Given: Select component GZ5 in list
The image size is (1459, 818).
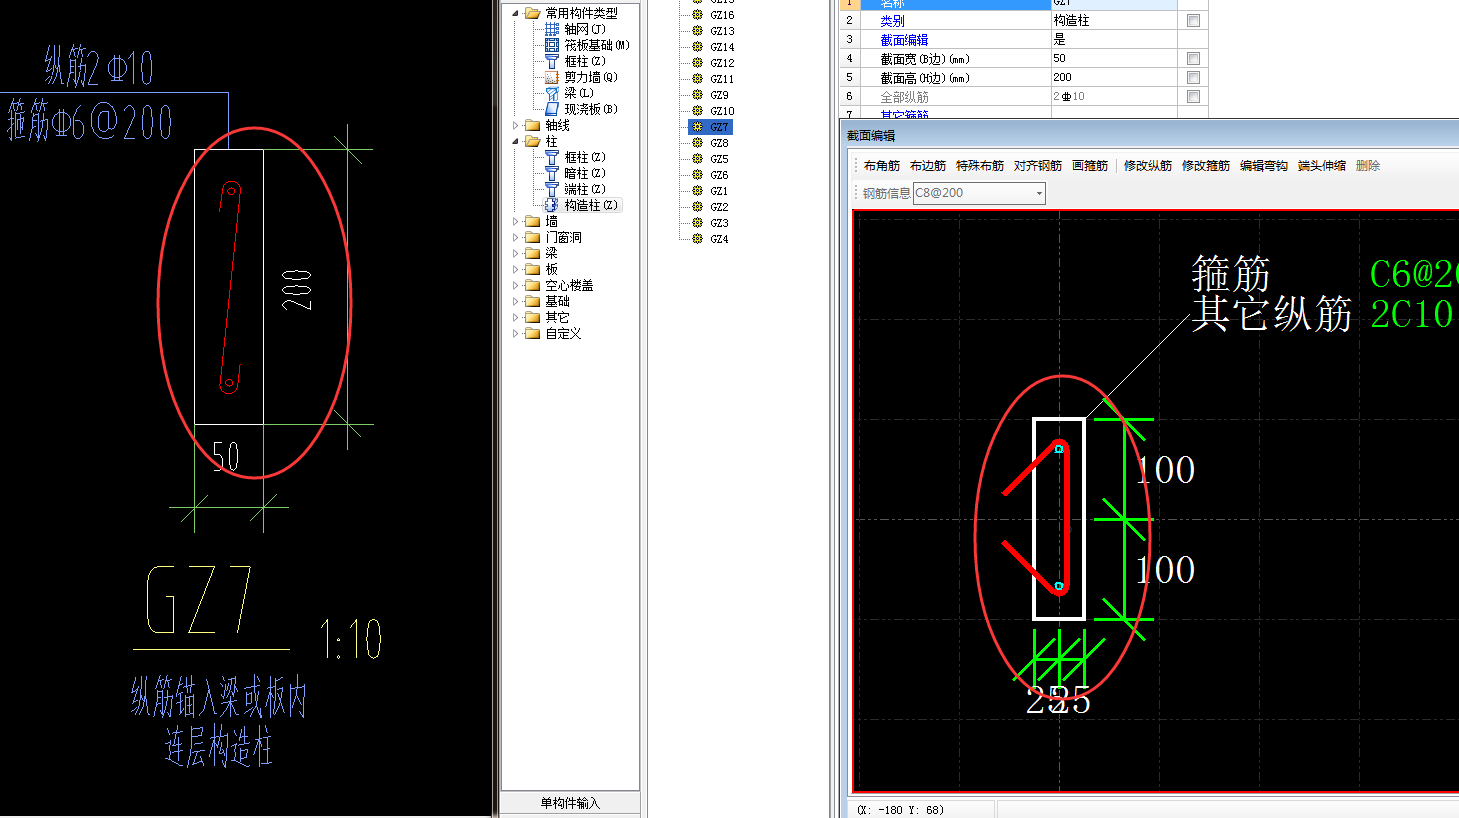Looking at the screenshot, I should coord(719,159).
